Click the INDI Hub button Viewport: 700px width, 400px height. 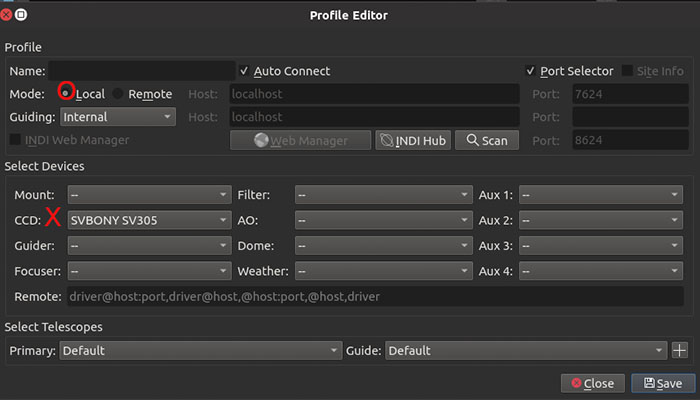(413, 141)
